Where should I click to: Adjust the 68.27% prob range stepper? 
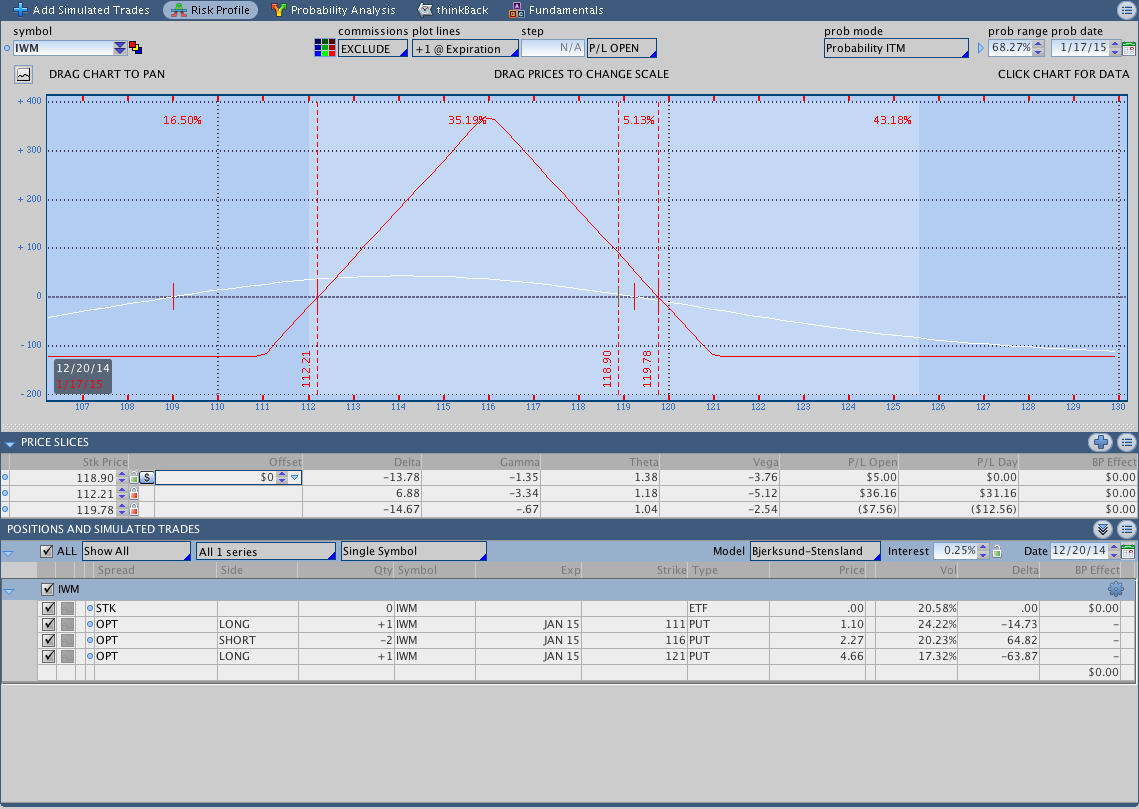pos(1038,48)
